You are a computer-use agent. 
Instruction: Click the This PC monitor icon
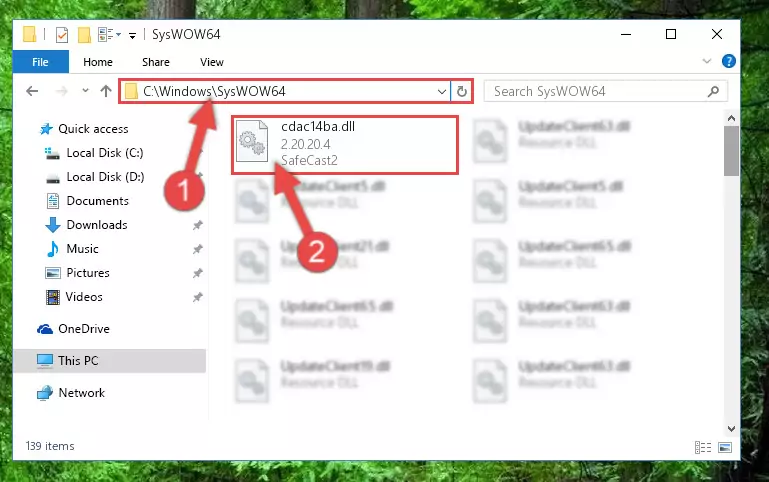click(x=45, y=361)
